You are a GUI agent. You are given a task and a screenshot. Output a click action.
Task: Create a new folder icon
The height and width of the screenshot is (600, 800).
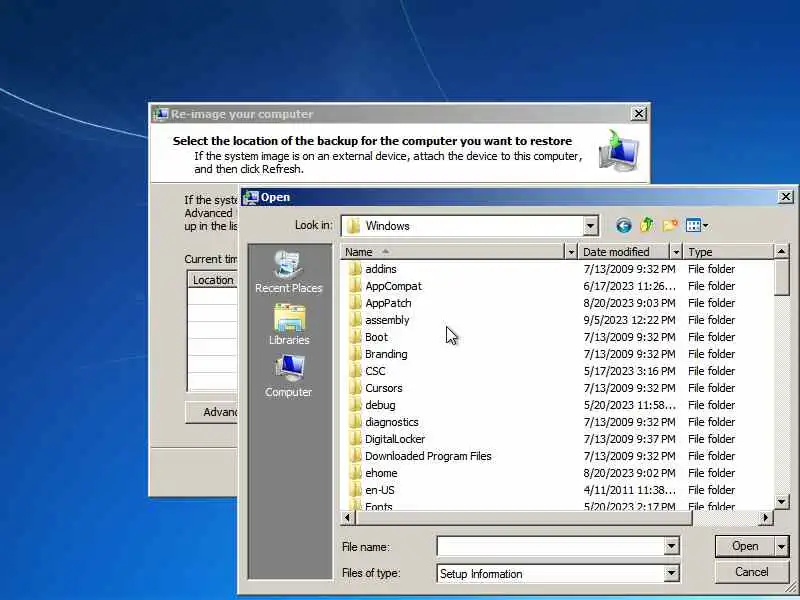670,225
